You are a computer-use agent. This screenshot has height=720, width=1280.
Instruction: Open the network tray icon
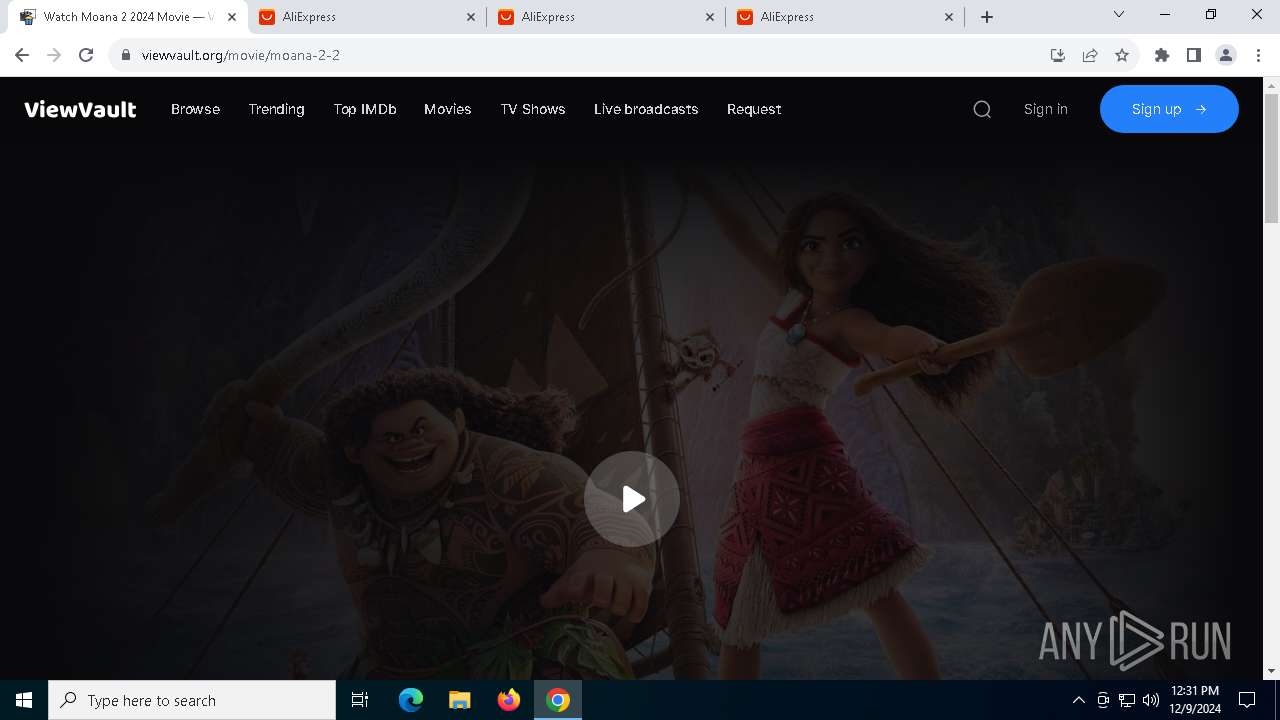1127,700
